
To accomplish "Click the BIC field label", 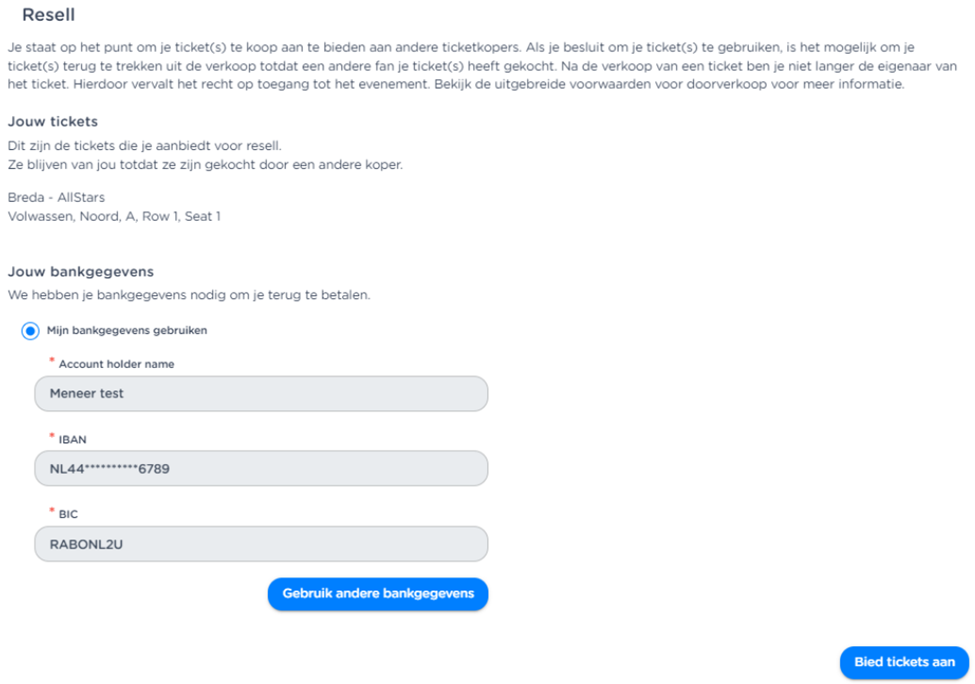I will 68,515.
